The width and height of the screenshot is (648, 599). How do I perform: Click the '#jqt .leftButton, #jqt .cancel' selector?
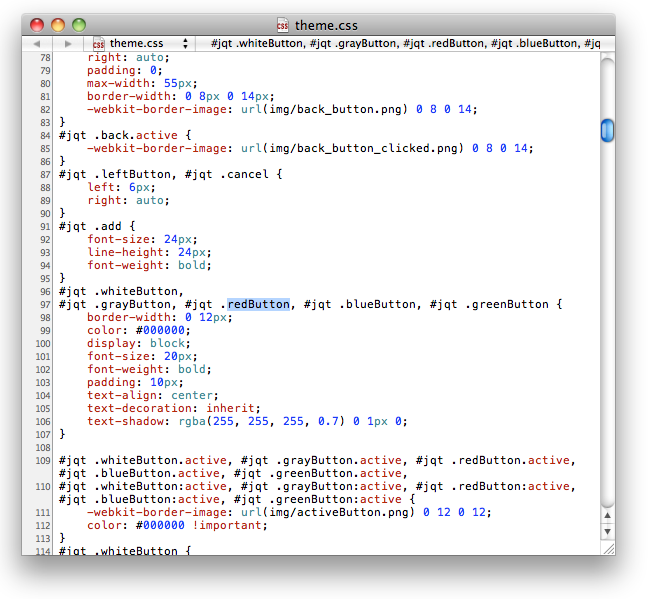pos(164,174)
